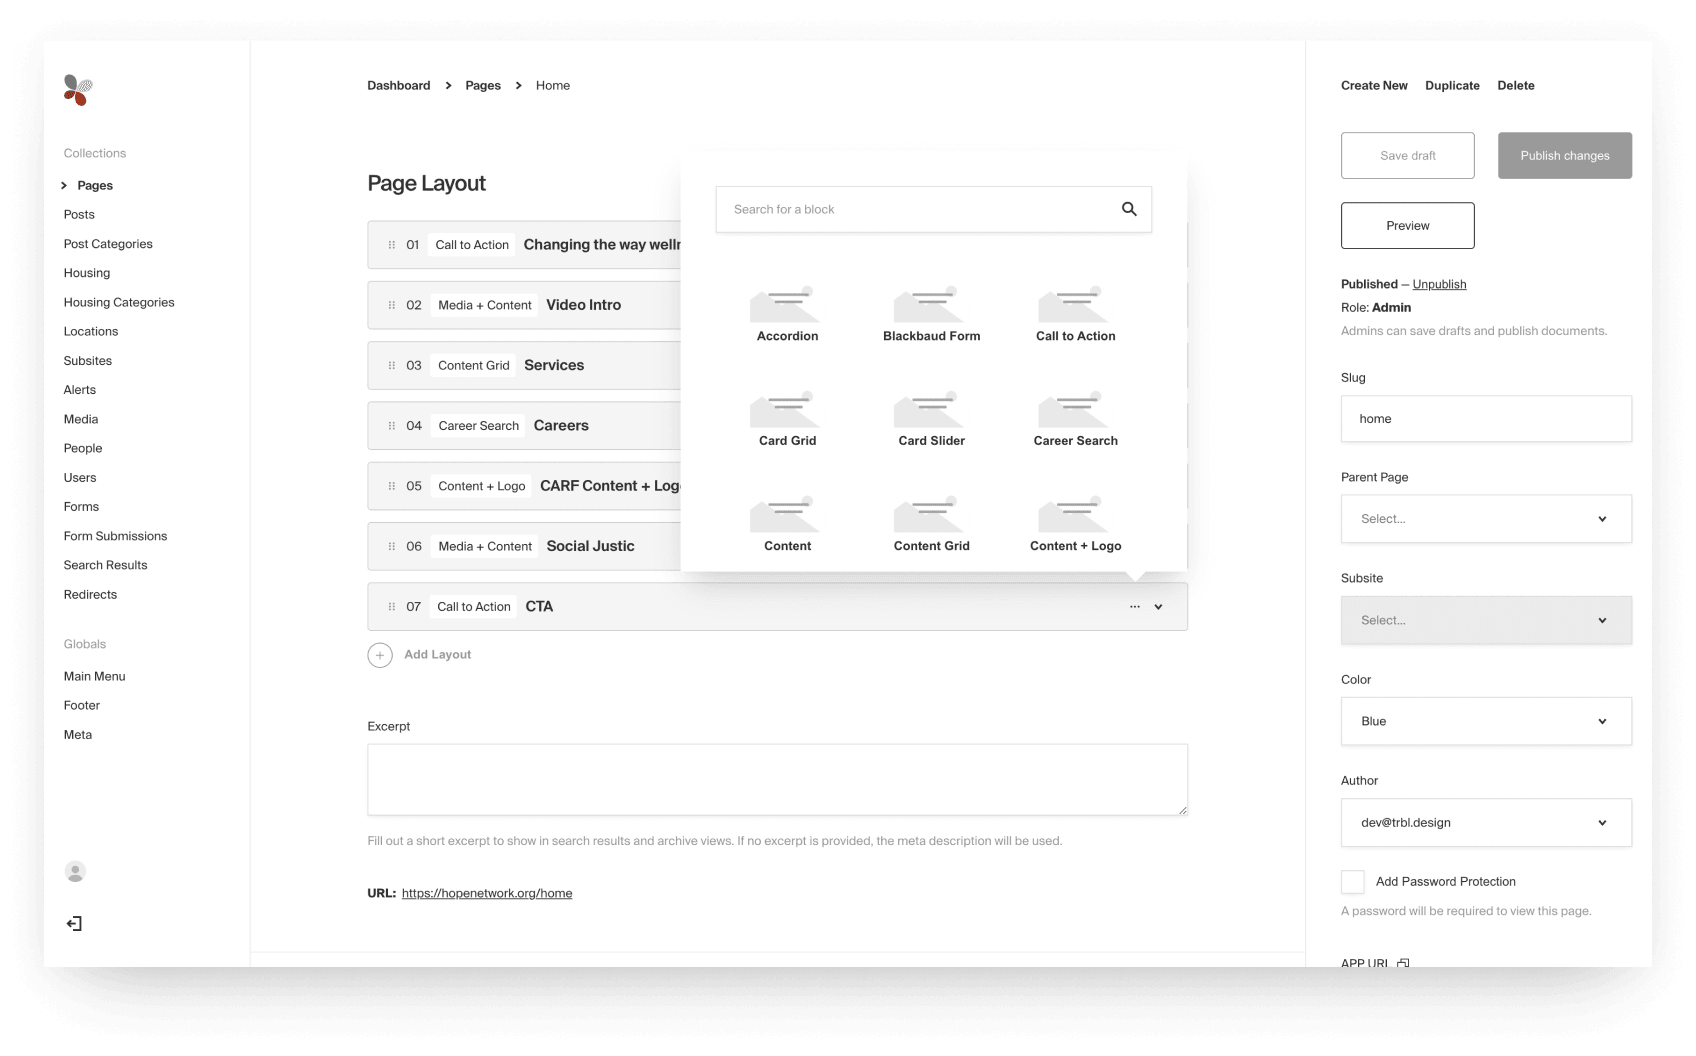Select the Accordion block icon
This screenshot has width=1696, height=1056.
pyautogui.click(x=785, y=304)
